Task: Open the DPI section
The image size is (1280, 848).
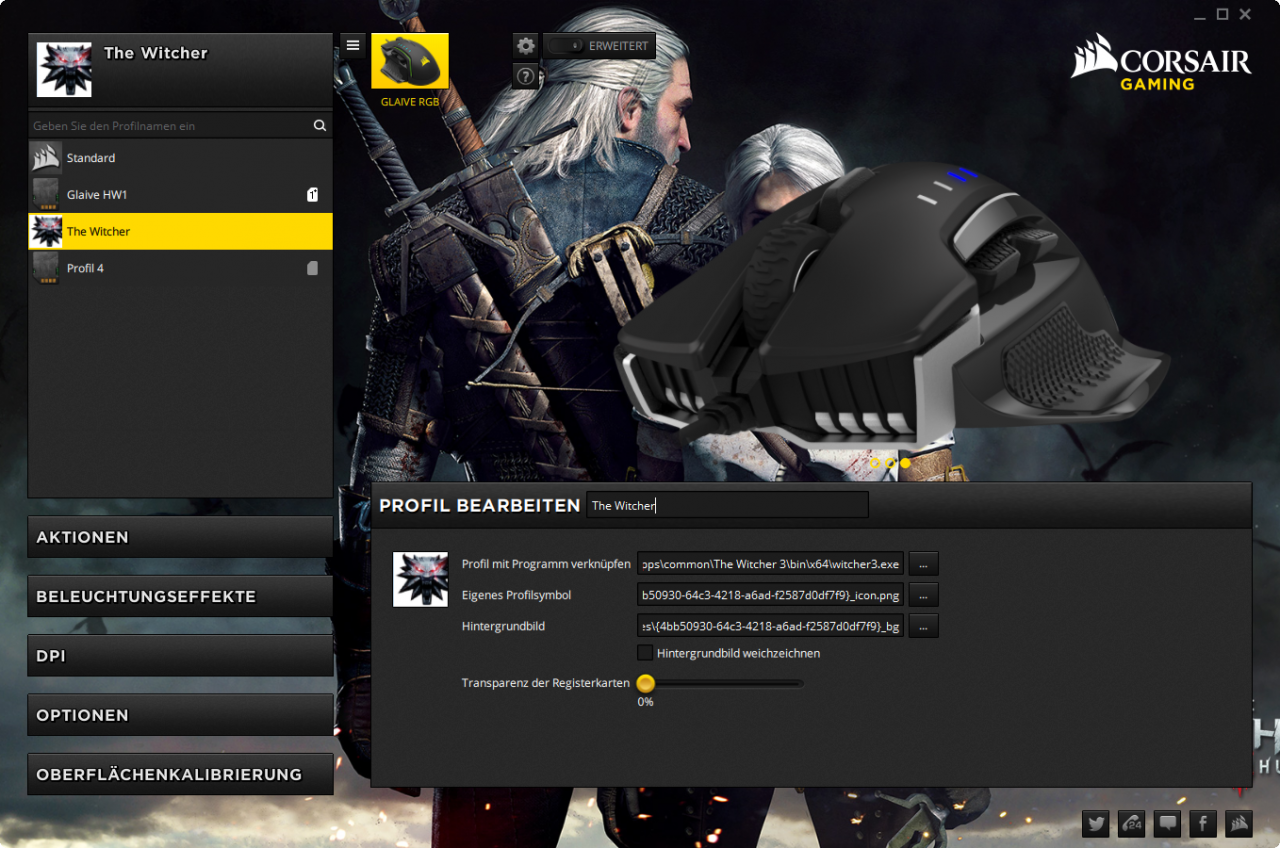Action: tap(180, 656)
